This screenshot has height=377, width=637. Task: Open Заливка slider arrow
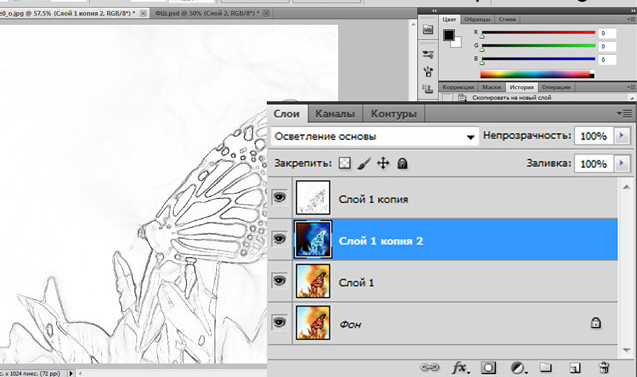click(622, 163)
